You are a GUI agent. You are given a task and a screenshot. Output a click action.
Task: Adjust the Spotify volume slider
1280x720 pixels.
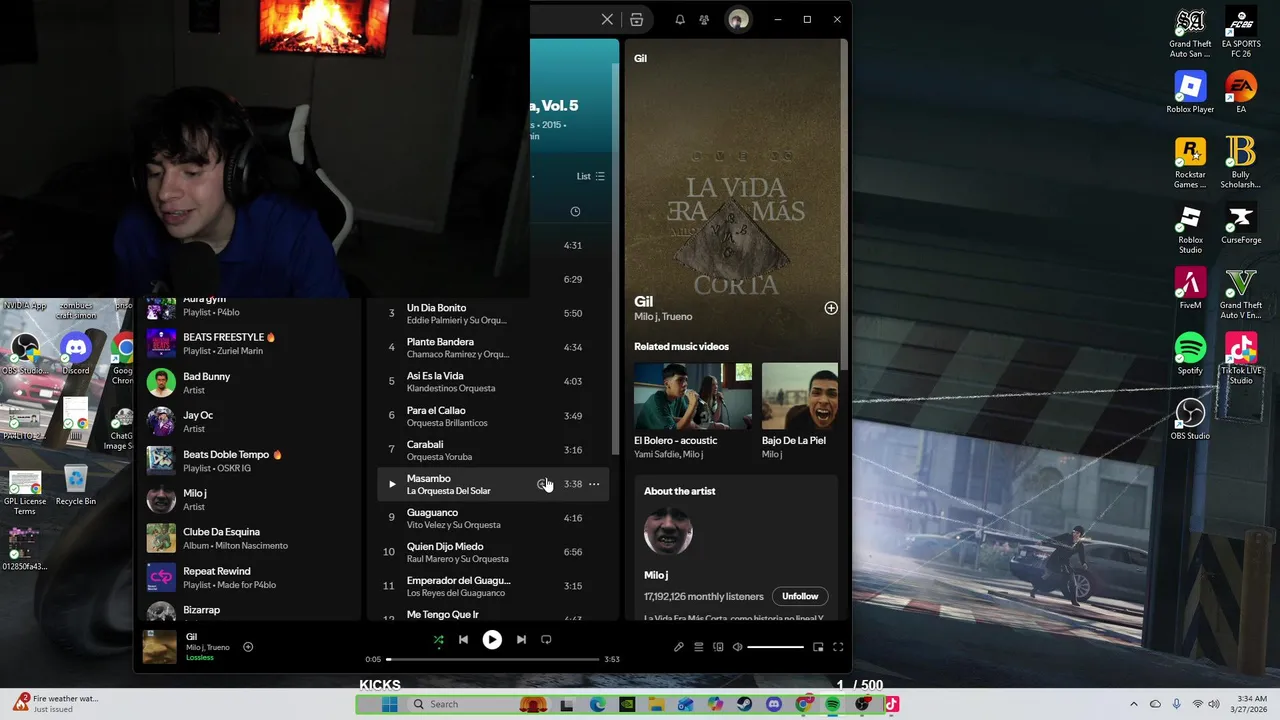coord(775,647)
